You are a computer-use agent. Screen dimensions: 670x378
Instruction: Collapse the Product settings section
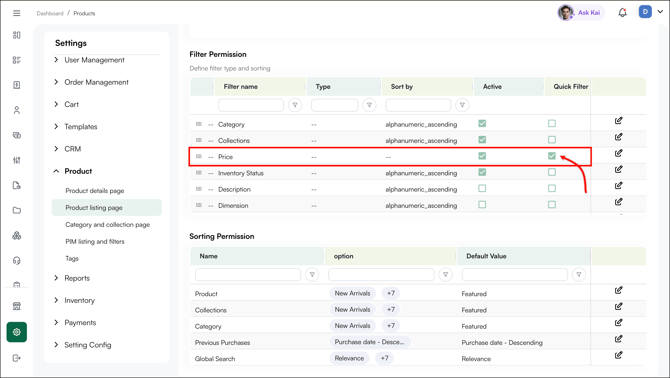point(73,171)
